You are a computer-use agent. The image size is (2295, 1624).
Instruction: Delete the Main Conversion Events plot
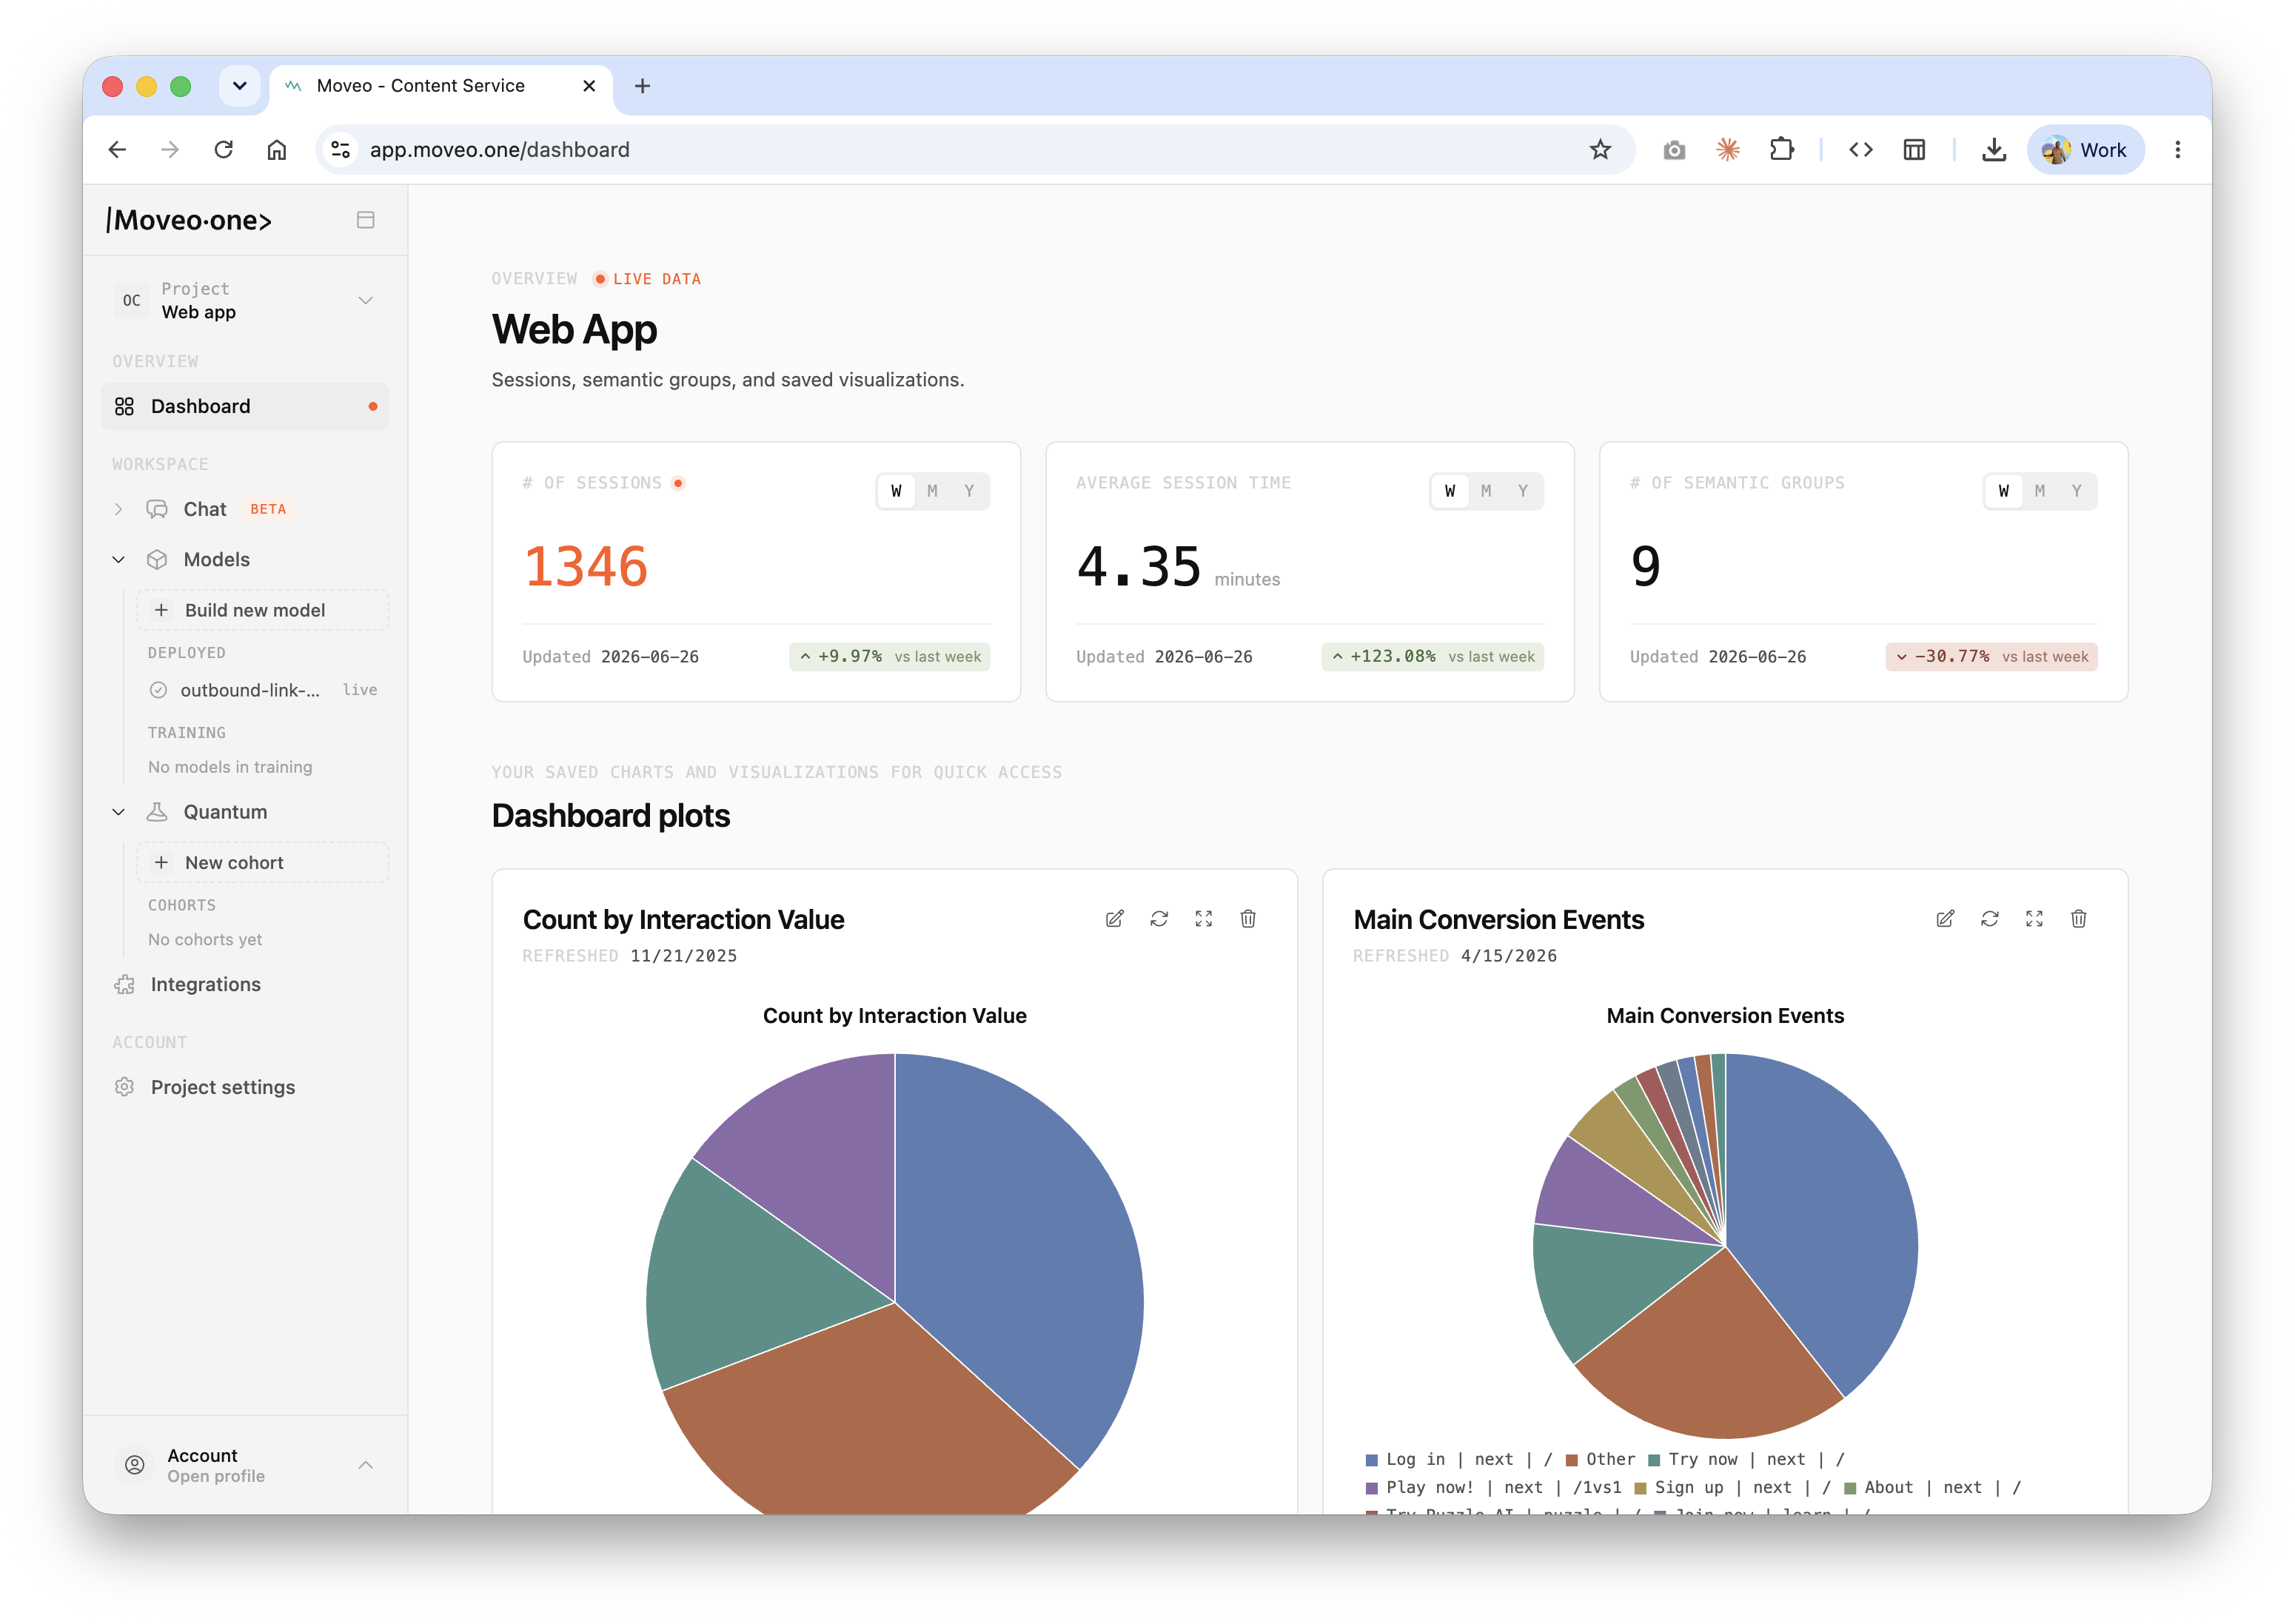pos(2078,919)
